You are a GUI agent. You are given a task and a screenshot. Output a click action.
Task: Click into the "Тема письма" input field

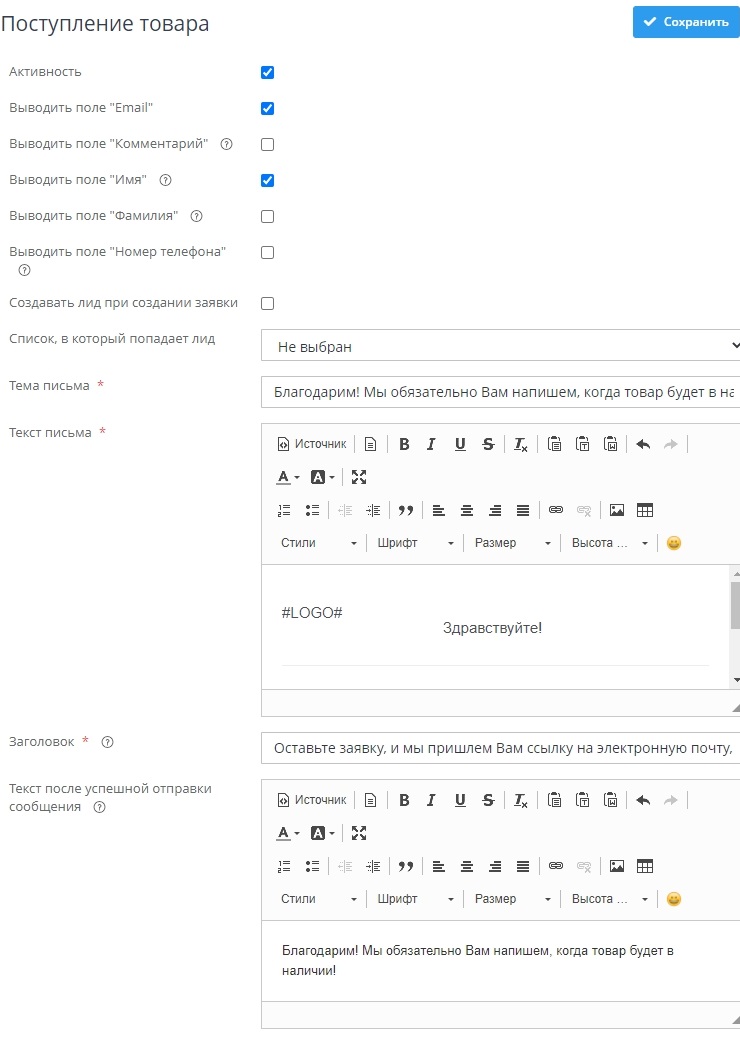click(x=500, y=392)
